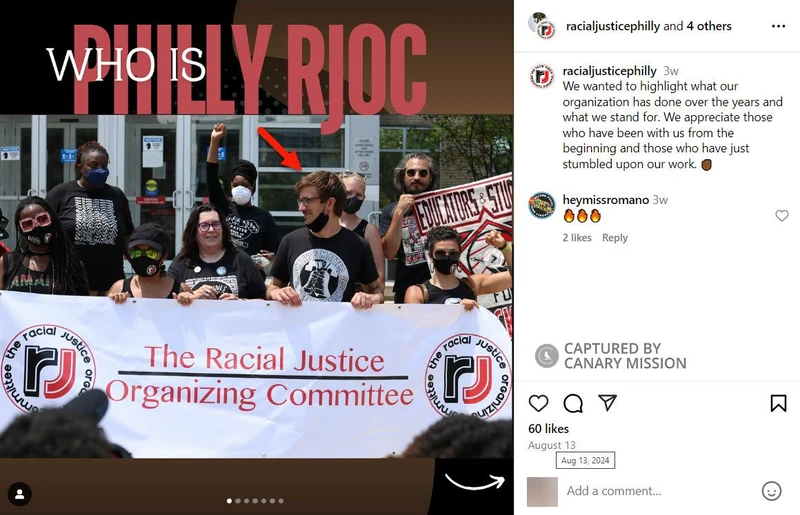
Task: Reply to heymissromano's comment
Action: [x=615, y=238]
